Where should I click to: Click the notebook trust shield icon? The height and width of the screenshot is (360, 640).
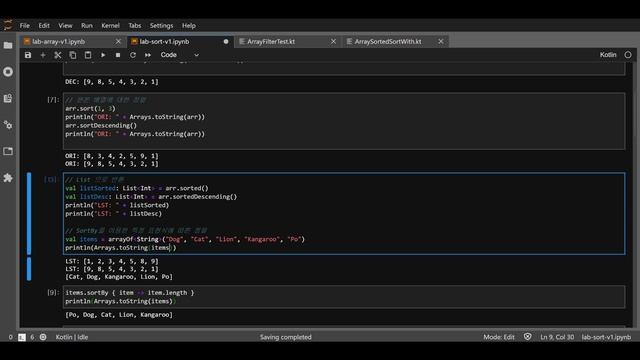527,337
